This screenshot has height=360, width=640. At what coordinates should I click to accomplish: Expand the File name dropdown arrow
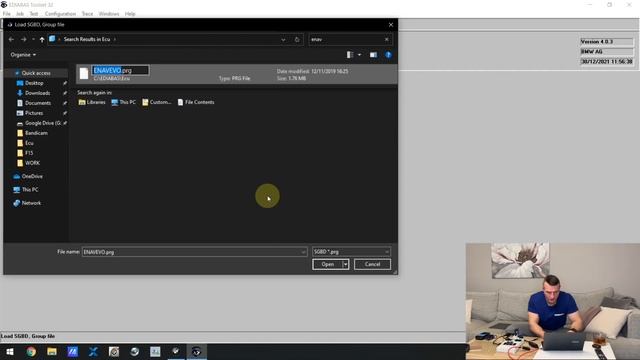click(303, 252)
